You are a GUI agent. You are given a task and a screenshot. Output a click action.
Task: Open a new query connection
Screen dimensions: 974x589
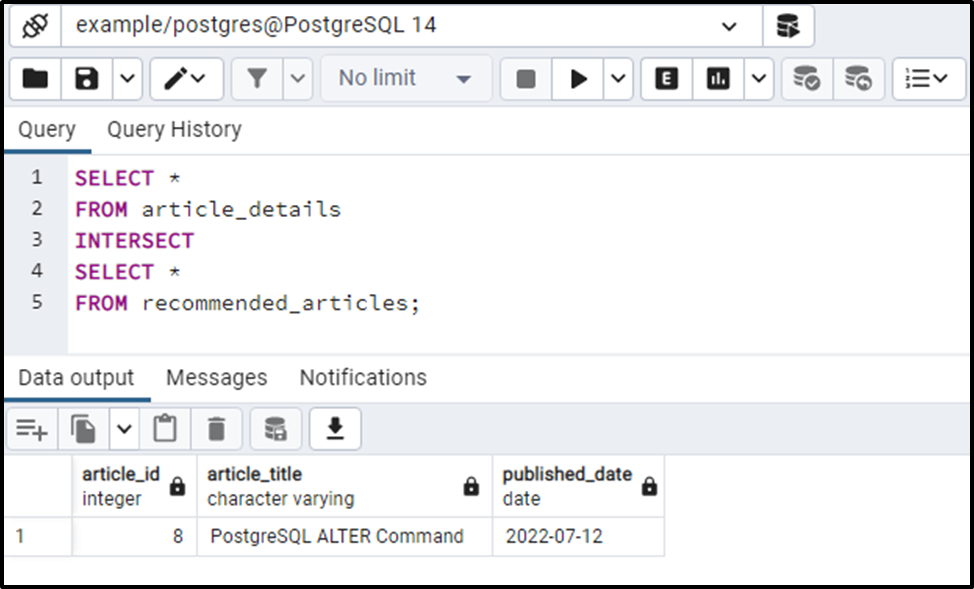click(788, 26)
